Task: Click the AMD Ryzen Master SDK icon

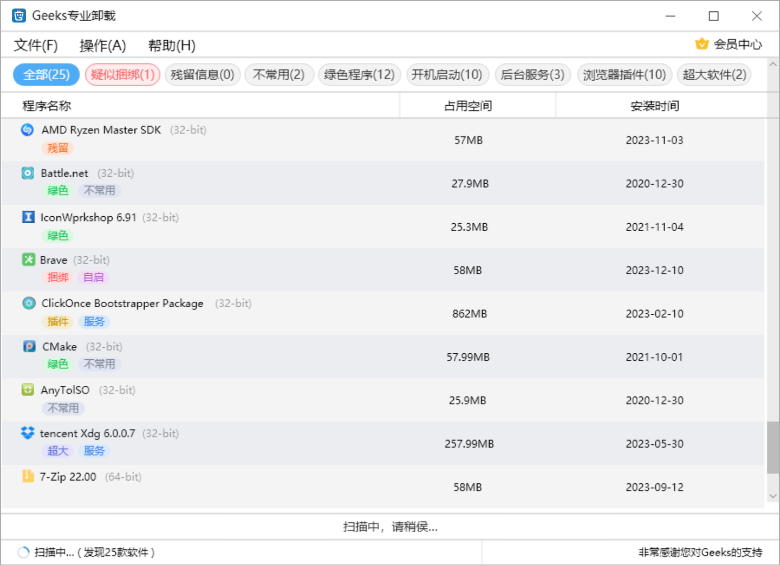Action: [28, 130]
